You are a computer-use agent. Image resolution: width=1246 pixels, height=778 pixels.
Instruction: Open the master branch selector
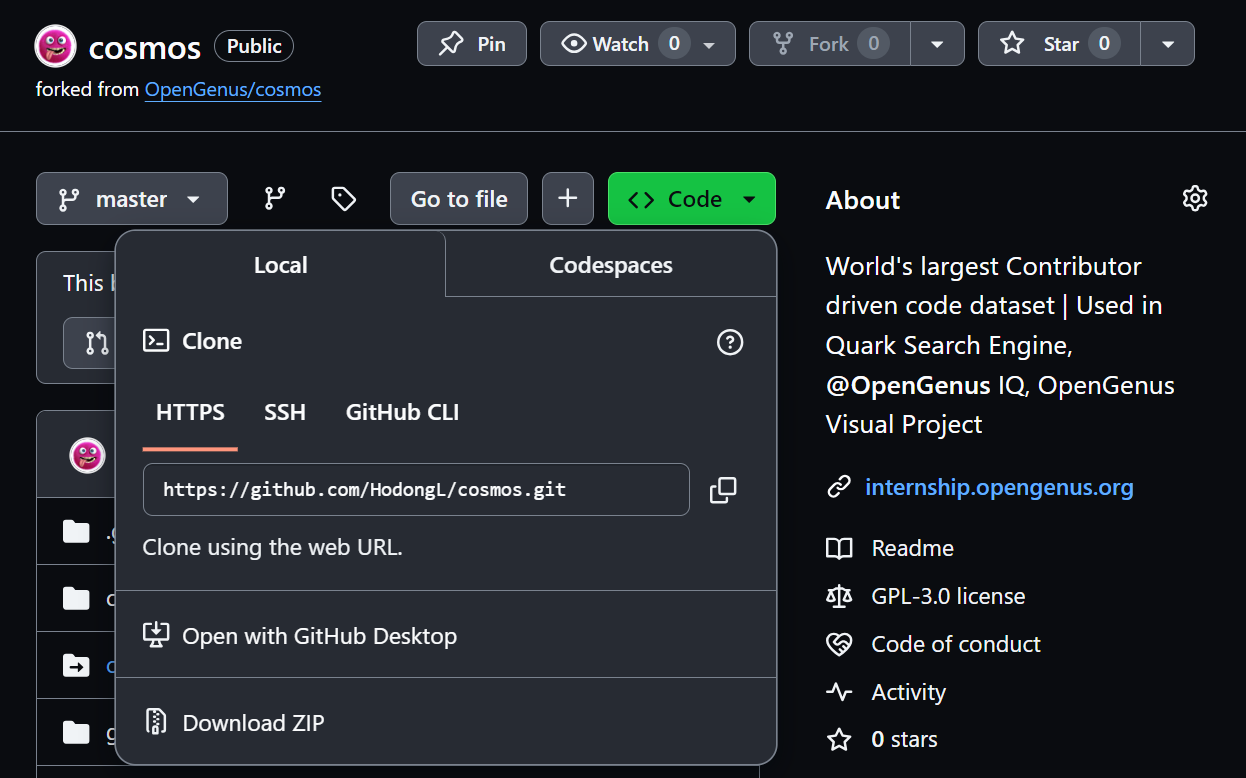(132, 199)
